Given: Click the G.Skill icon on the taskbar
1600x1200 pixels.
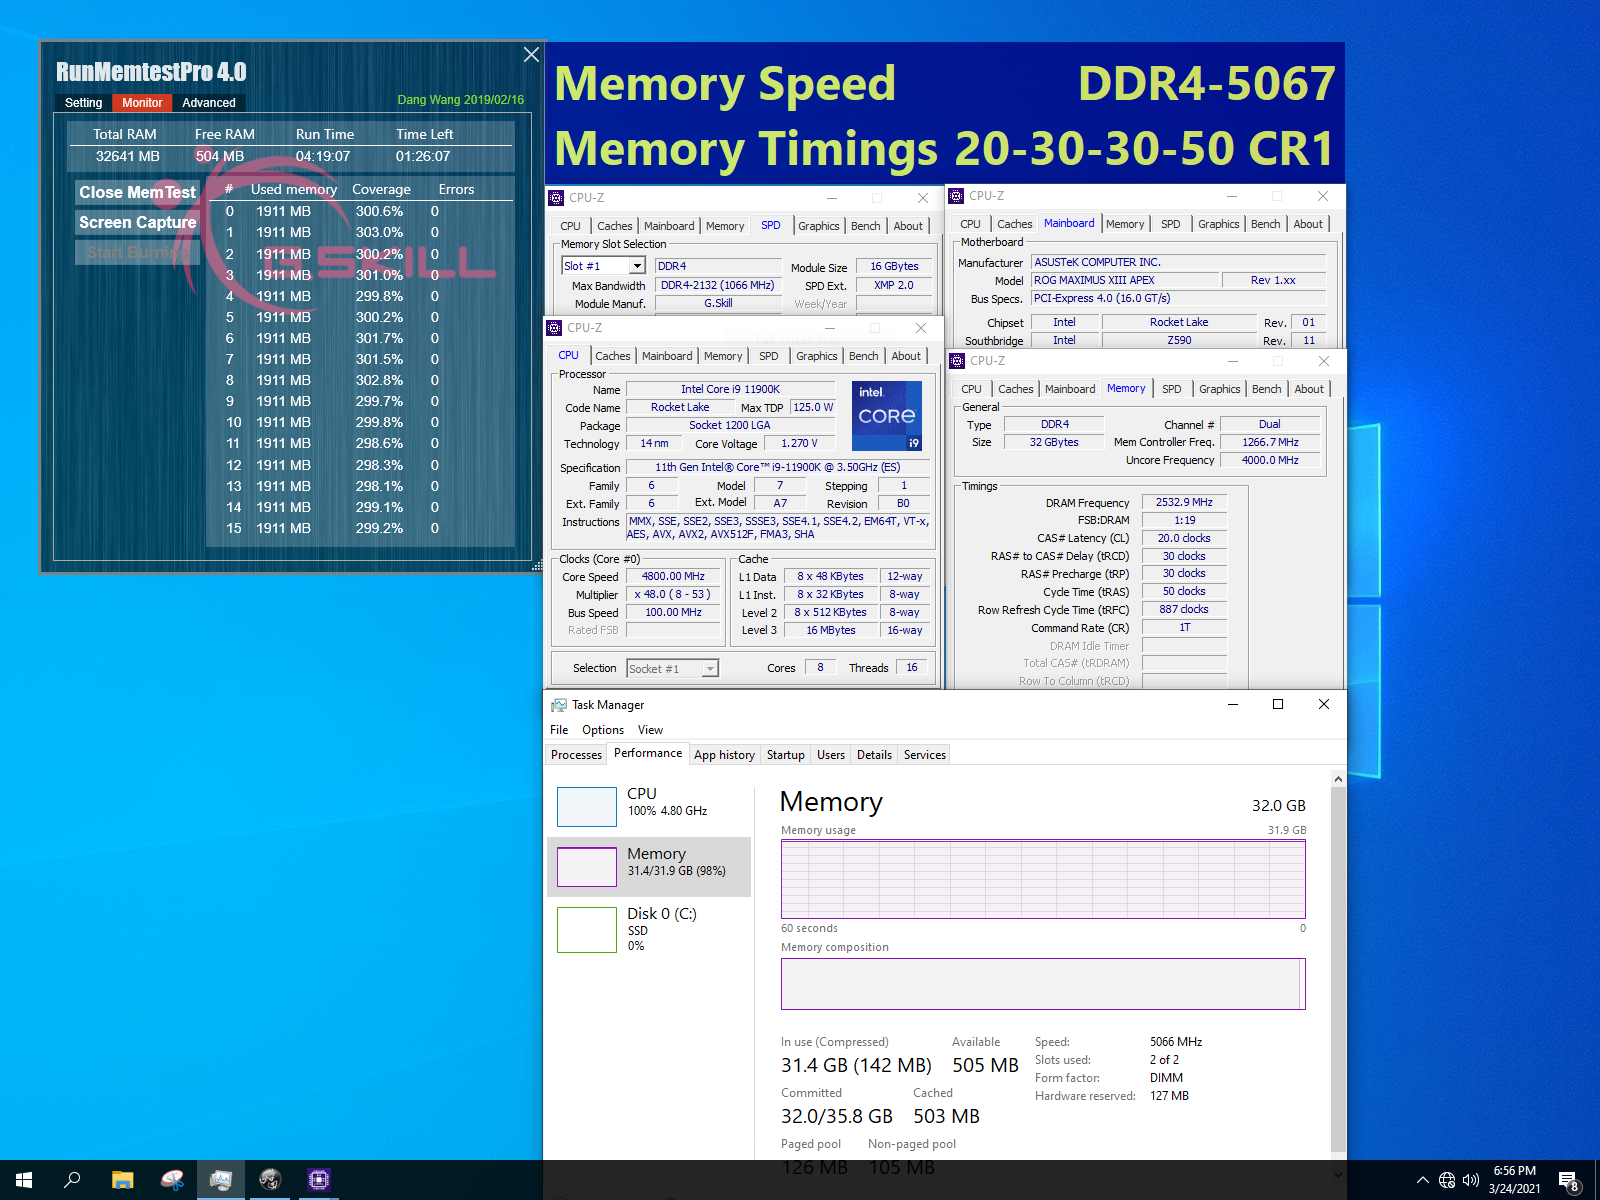Looking at the screenshot, I should pos(269,1180).
